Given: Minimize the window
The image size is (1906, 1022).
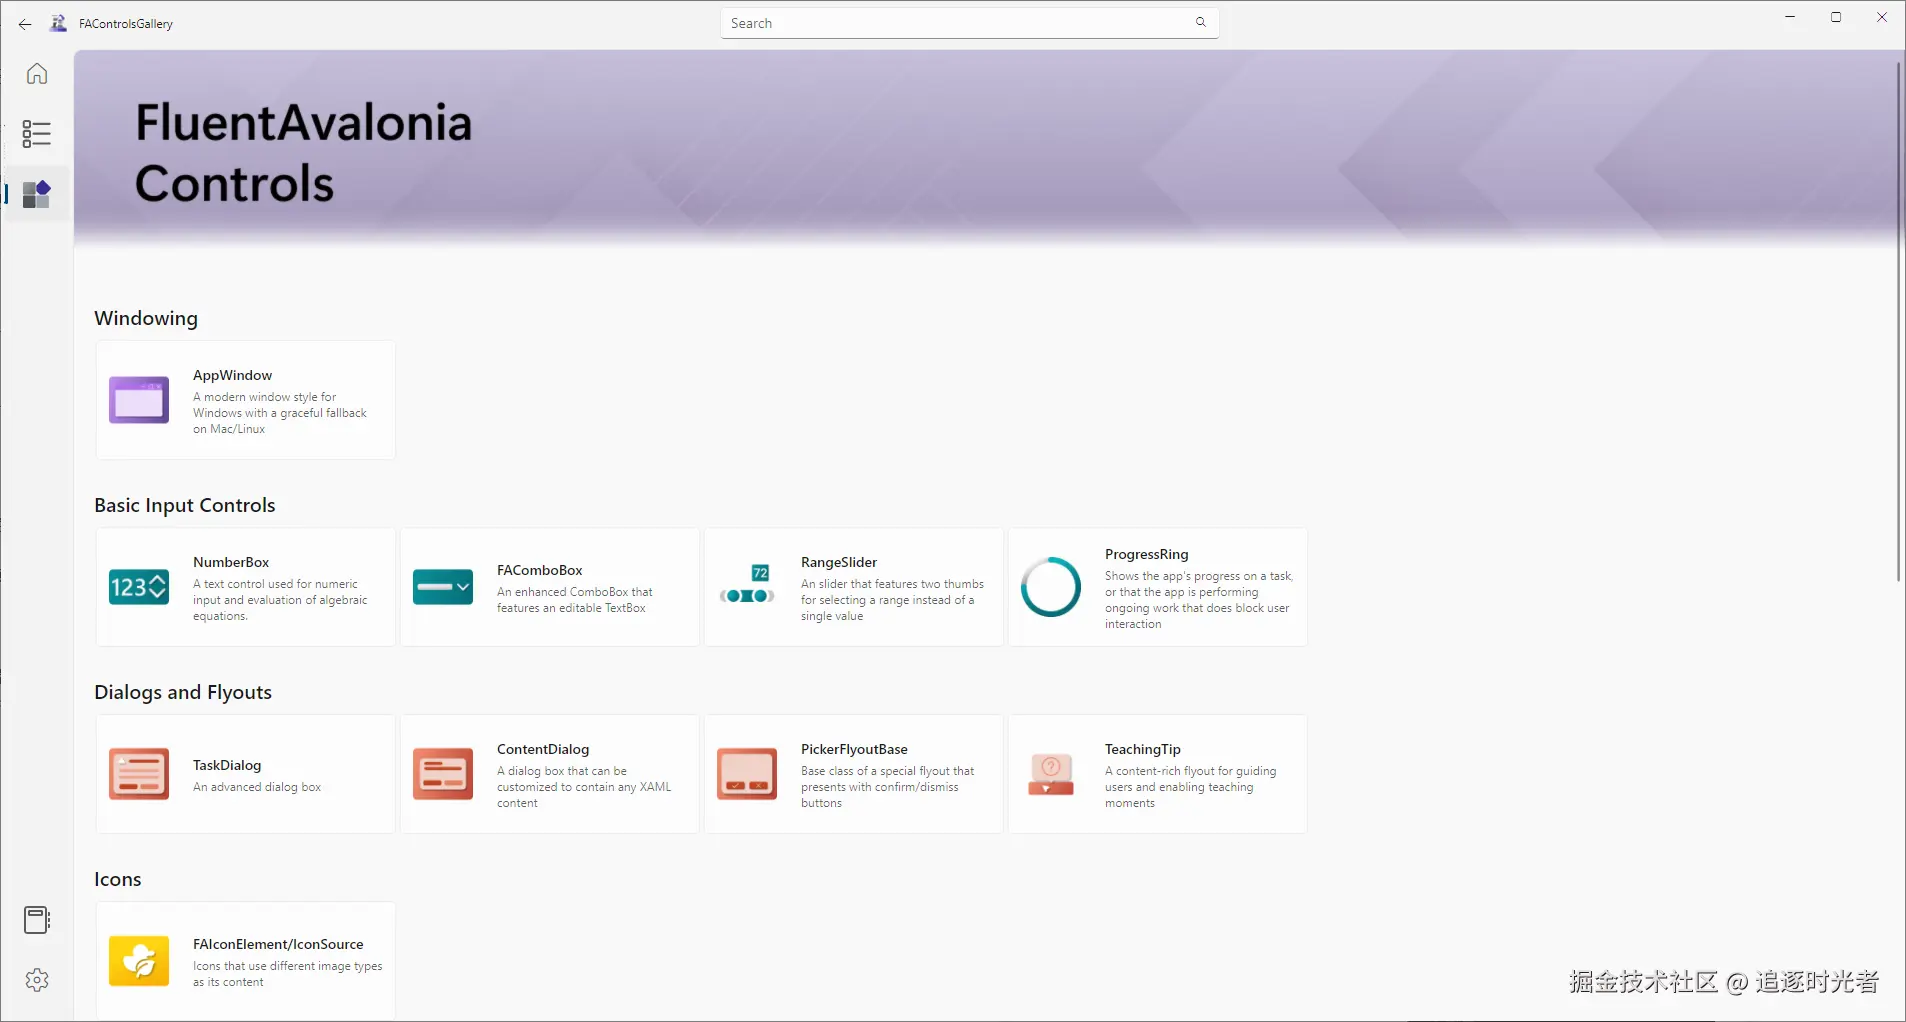Looking at the screenshot, I should (x=1790, y=17).
